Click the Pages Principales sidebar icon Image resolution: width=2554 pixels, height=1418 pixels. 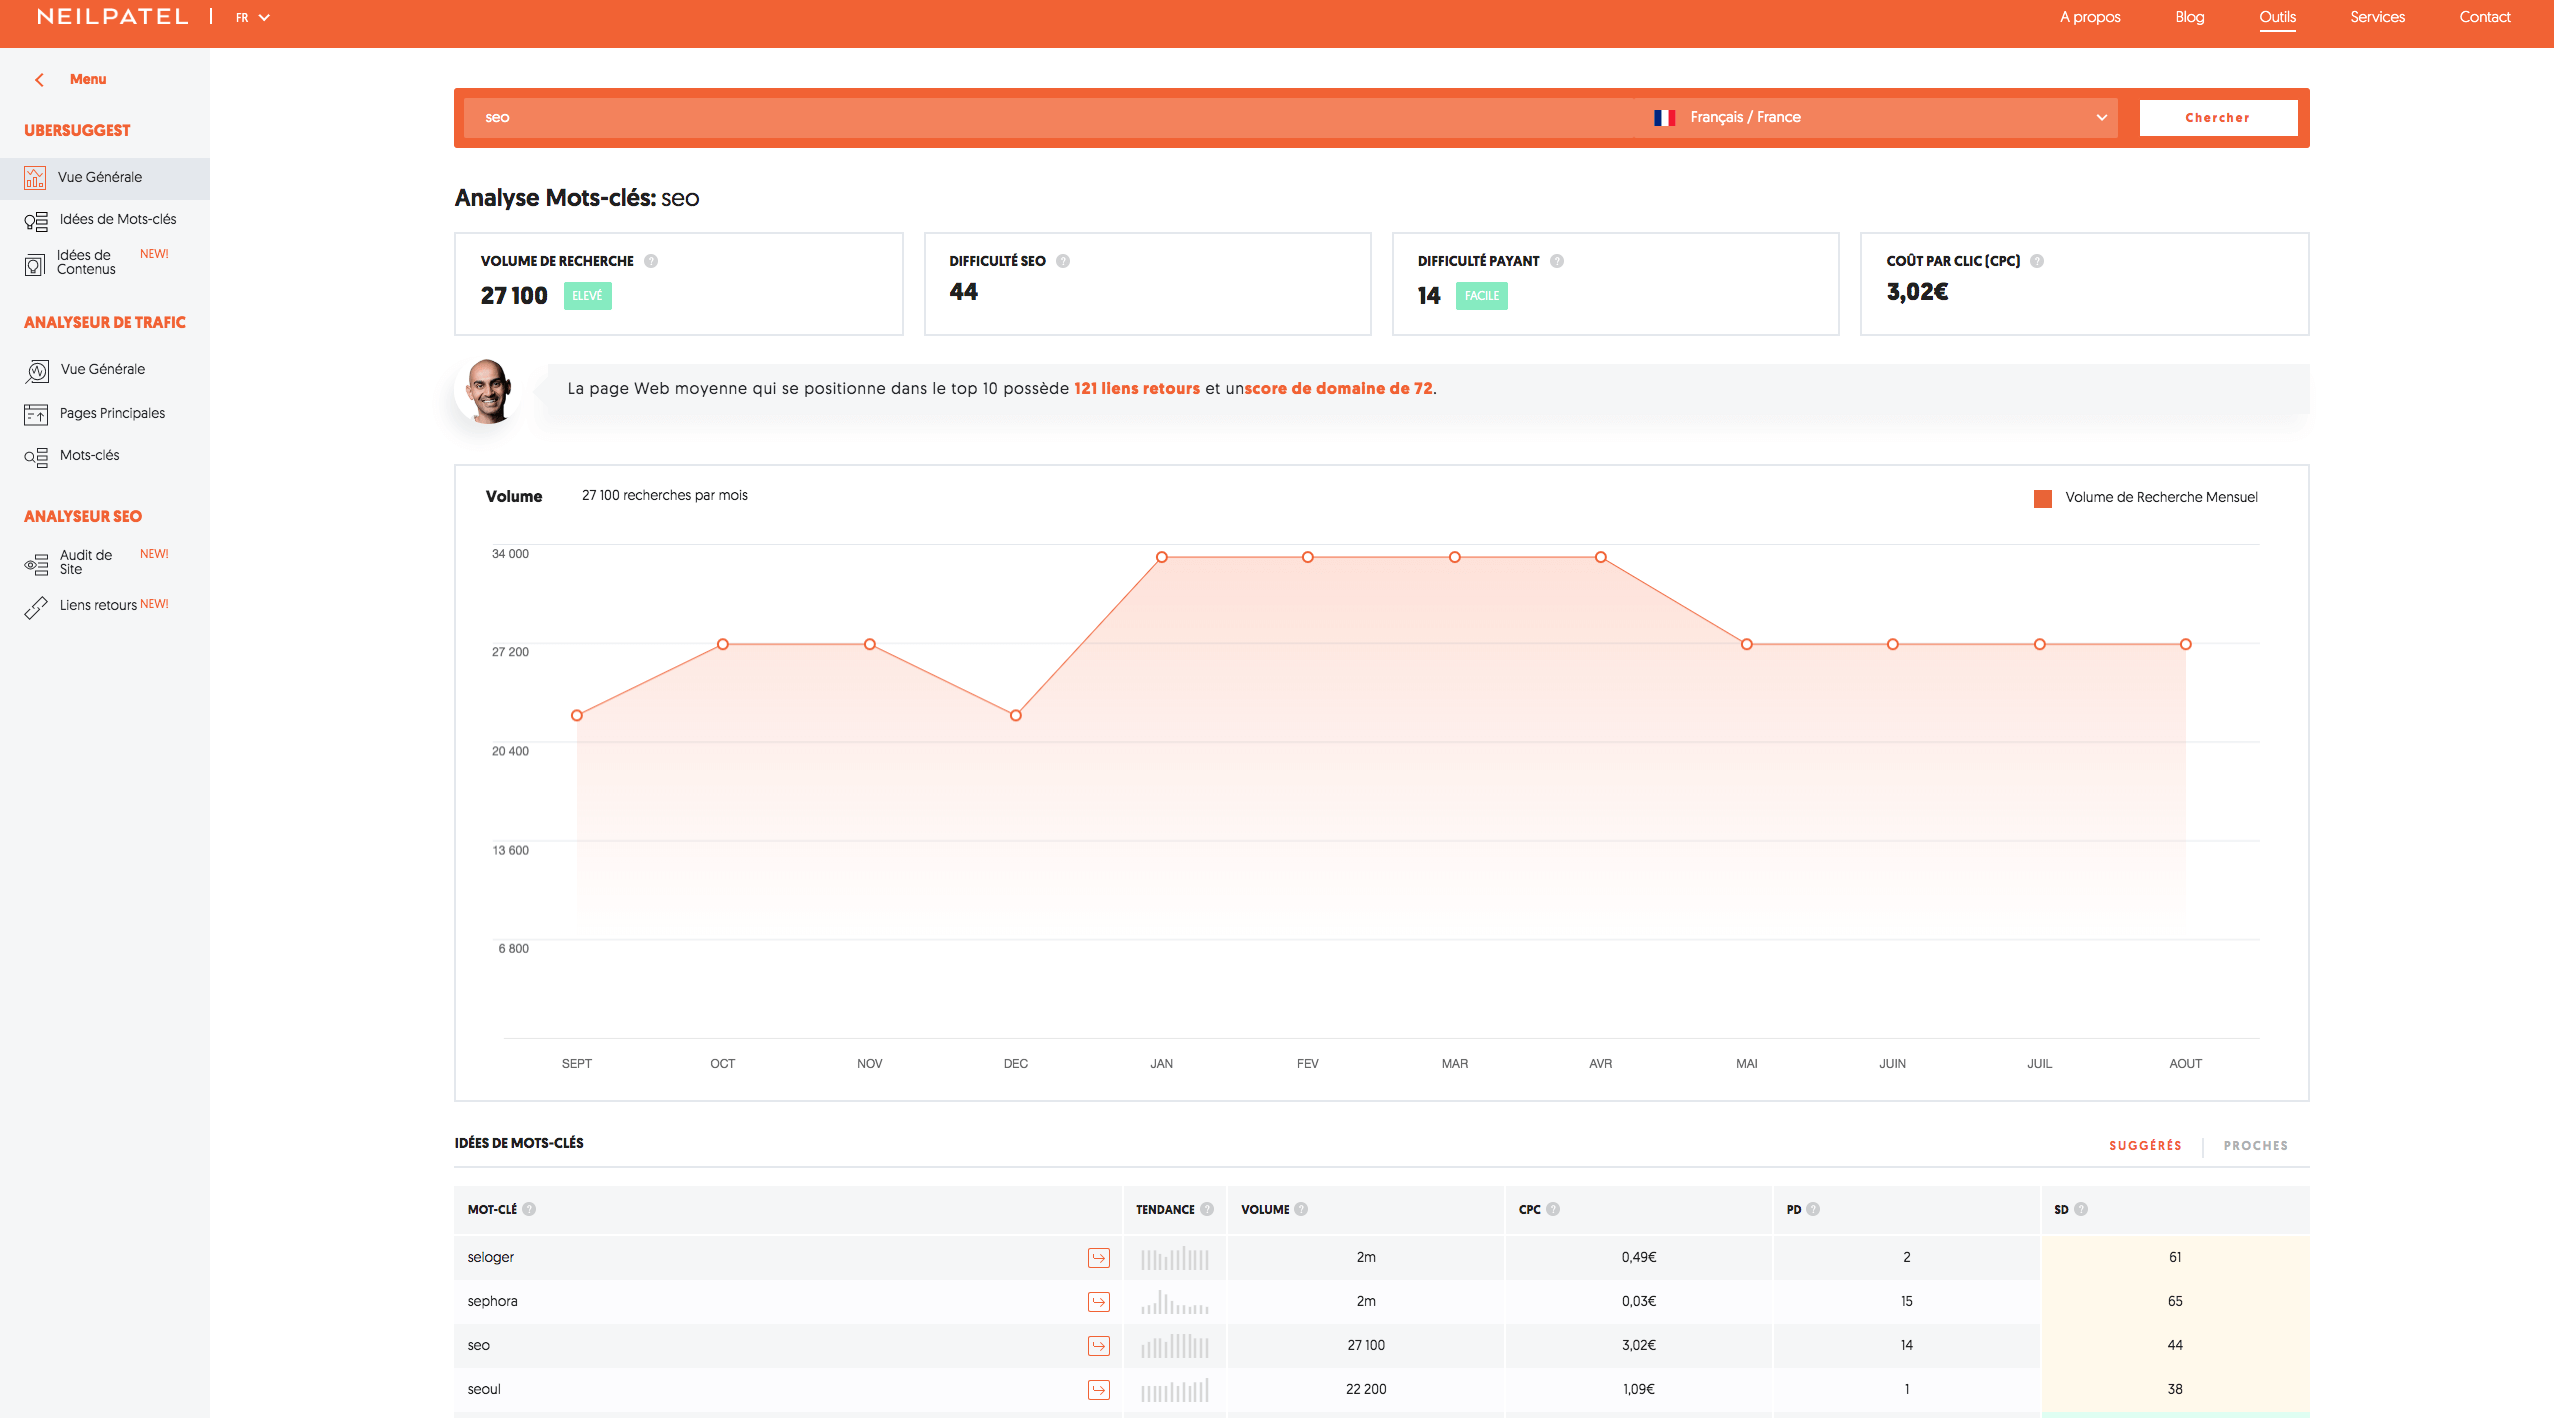pyautogui.click(x=36, y=414)
